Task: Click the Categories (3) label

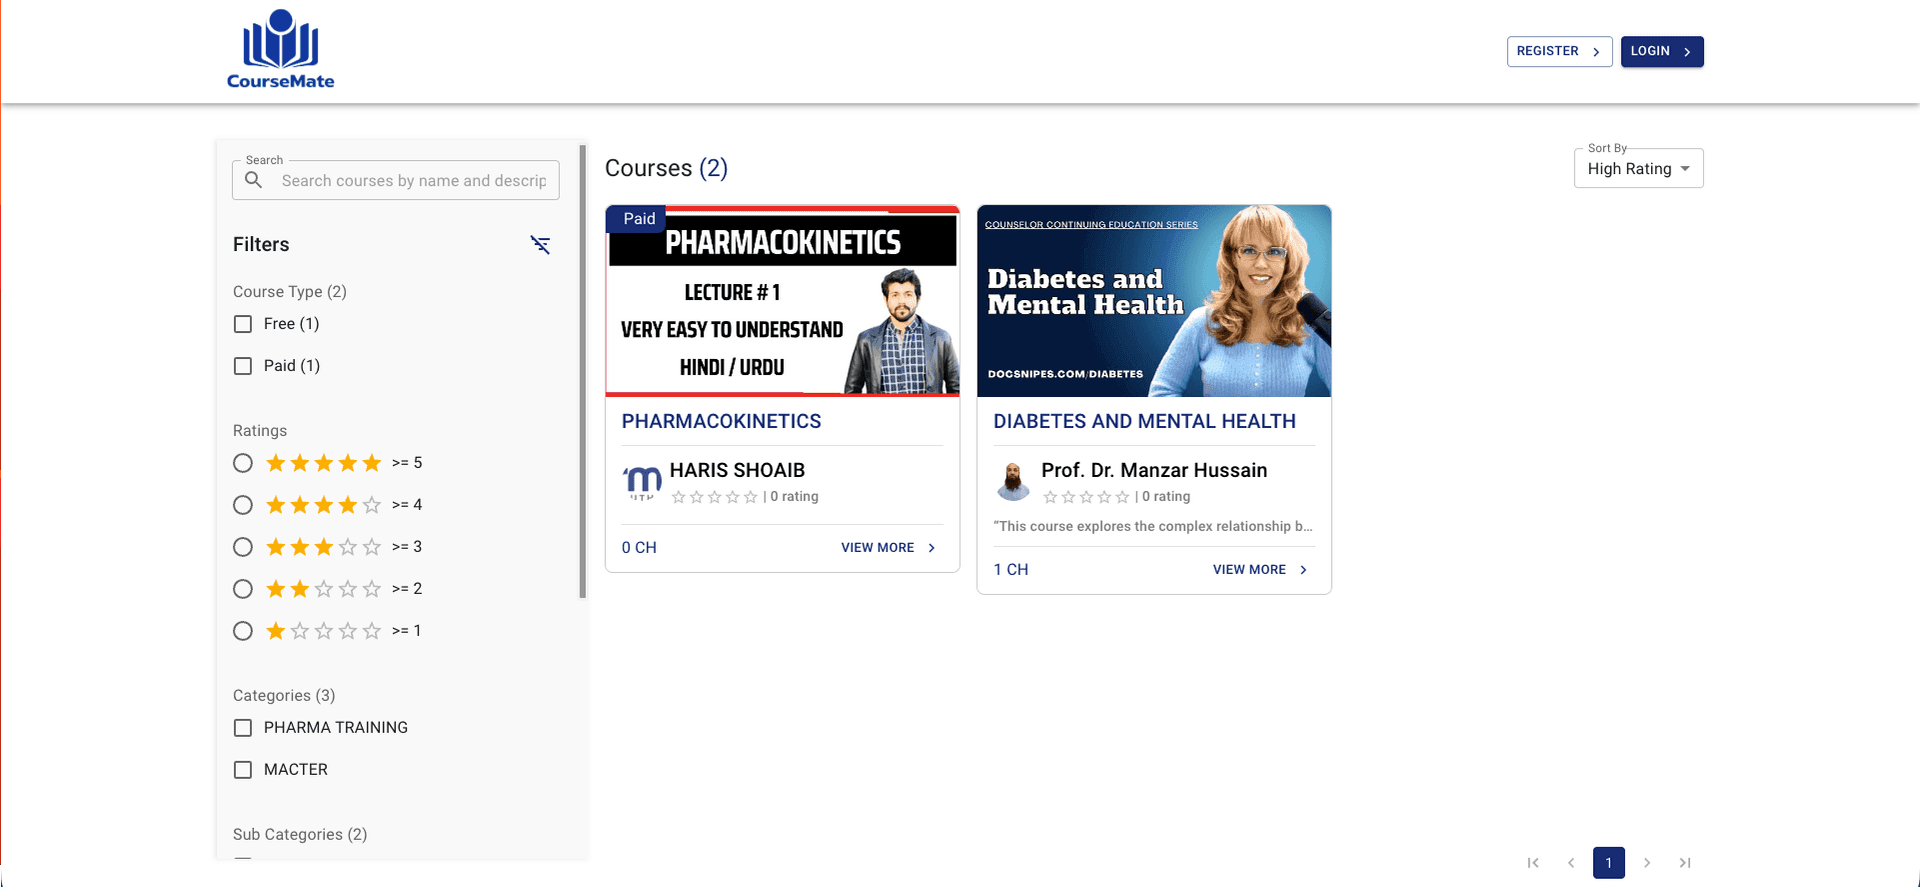Action: pos(284,695)
